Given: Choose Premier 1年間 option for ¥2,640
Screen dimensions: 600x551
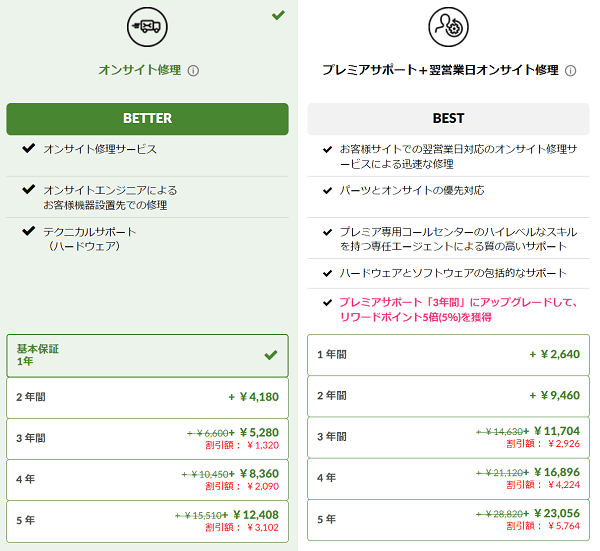Looking at the screenshot, I should (448, 355).
